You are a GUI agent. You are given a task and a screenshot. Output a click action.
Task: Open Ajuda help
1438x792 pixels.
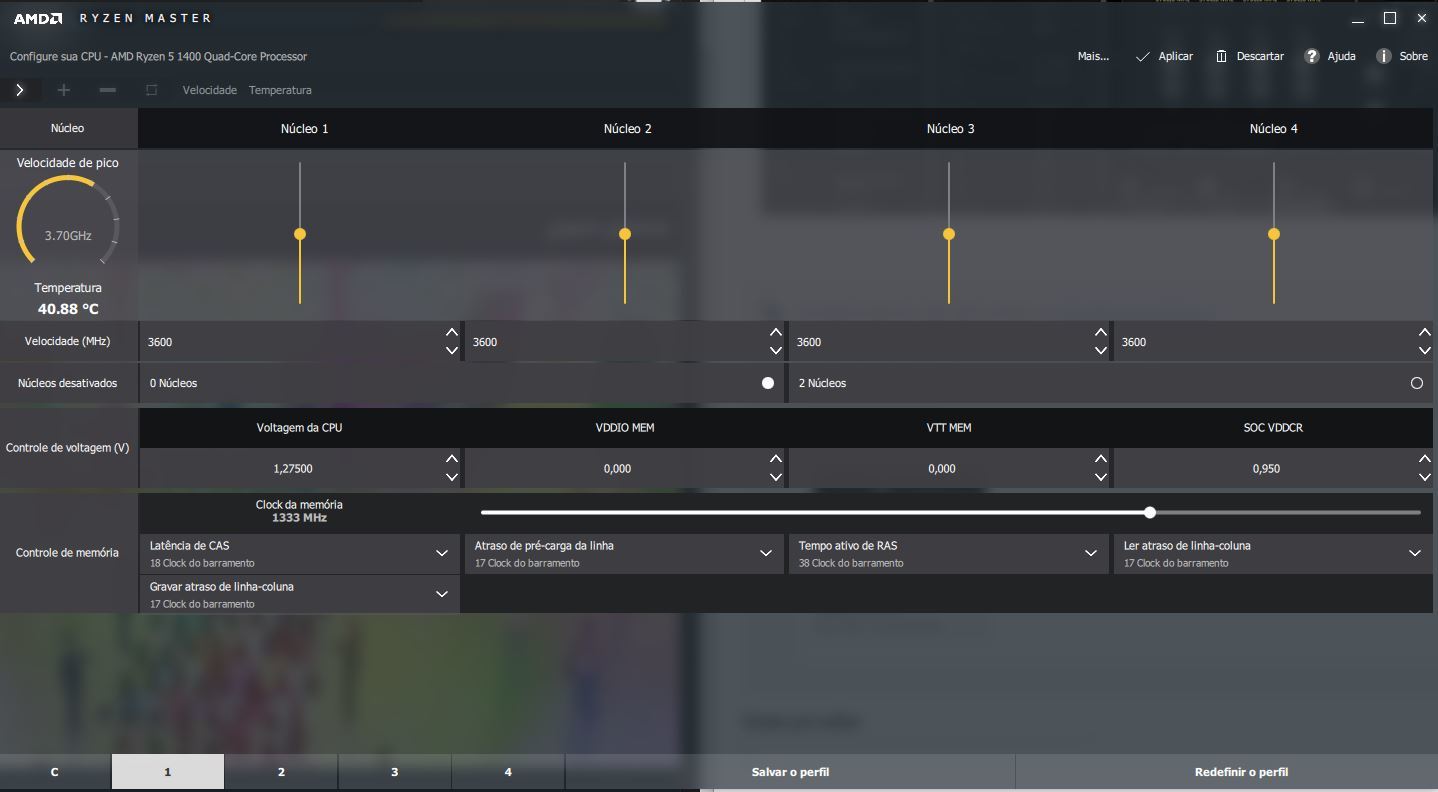click(1330, 56)
